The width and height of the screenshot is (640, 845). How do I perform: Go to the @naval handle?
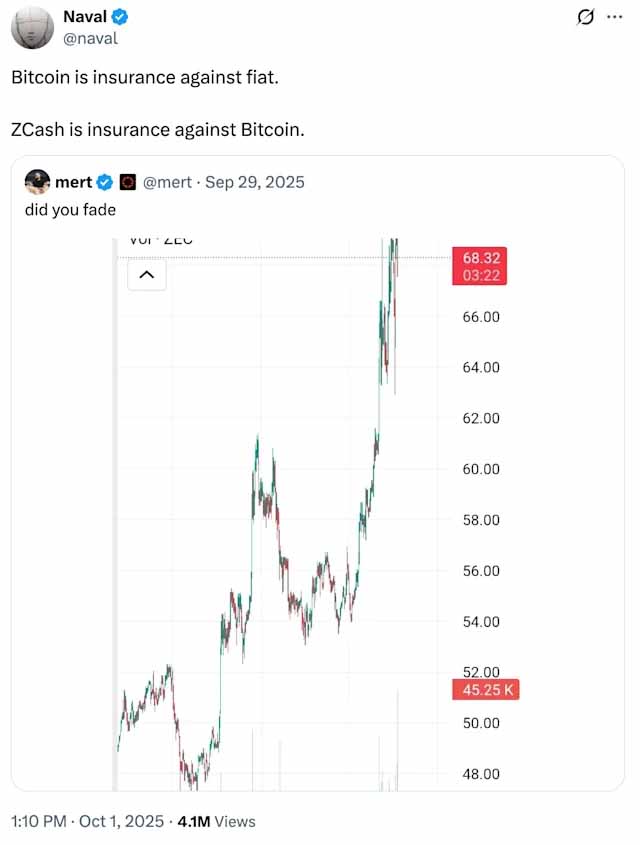[91, 38]
